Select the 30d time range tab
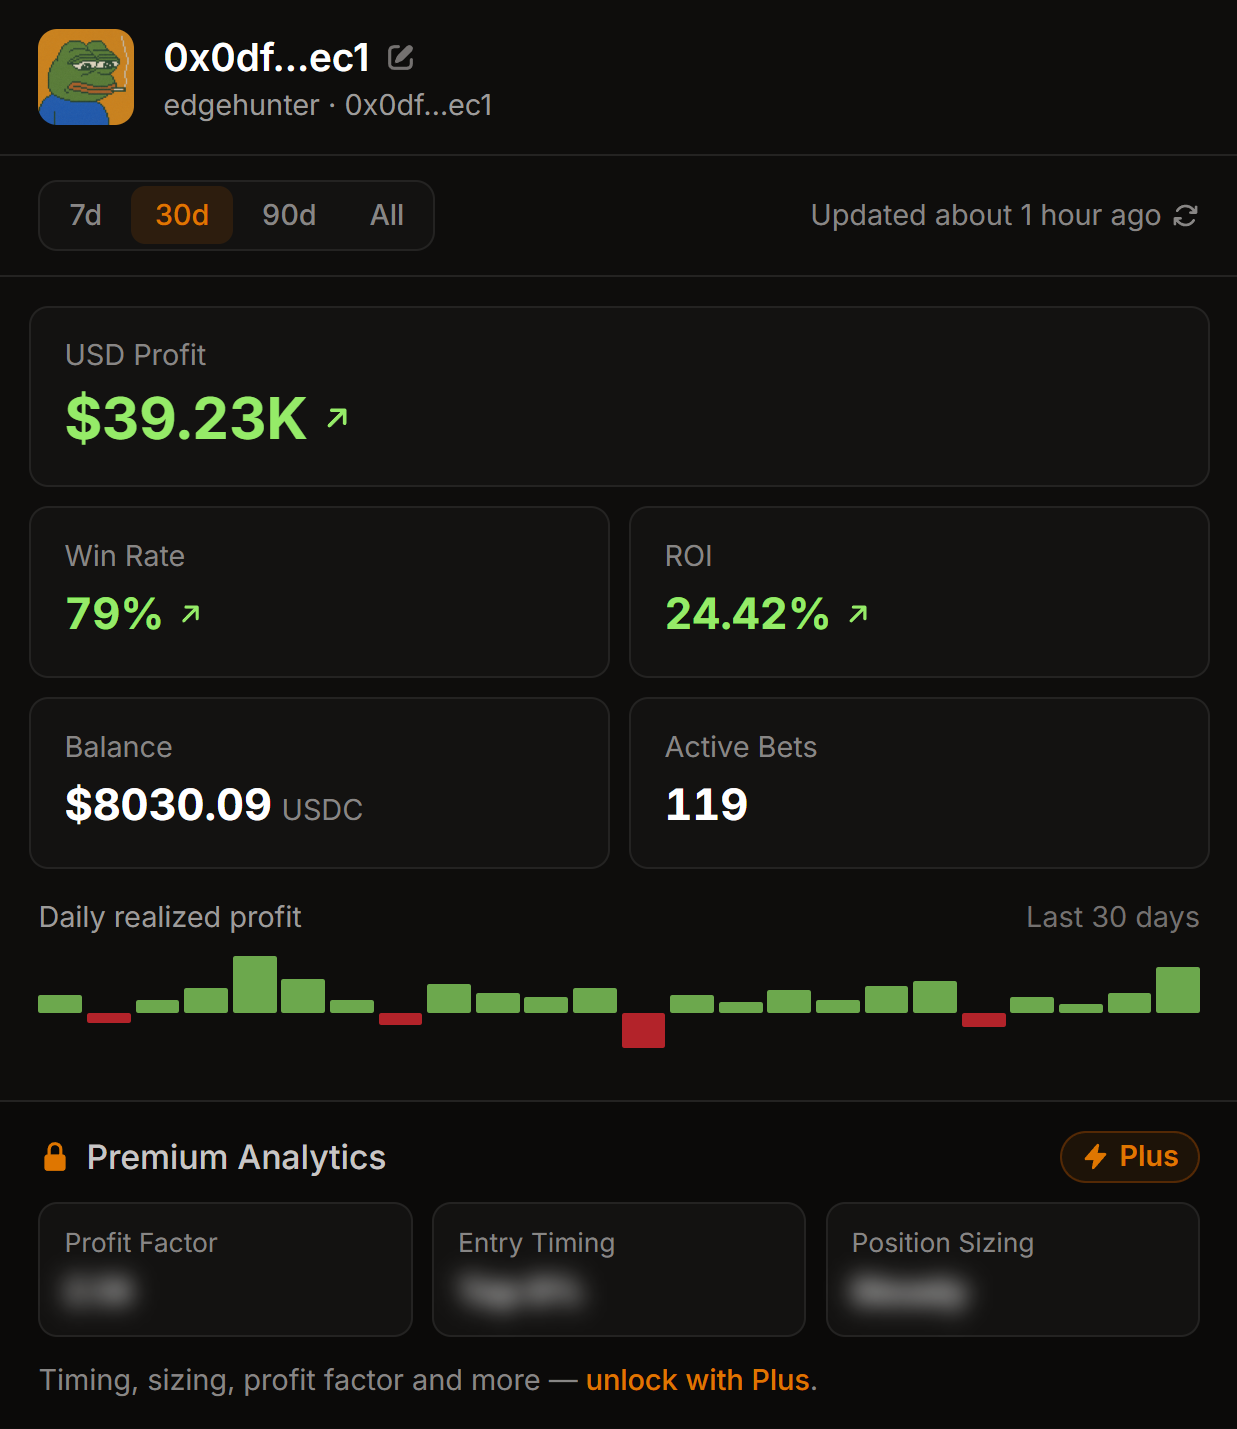The height and width of the screenshot is (1429, 1237). pyautogui.click(x=182, y=215)
